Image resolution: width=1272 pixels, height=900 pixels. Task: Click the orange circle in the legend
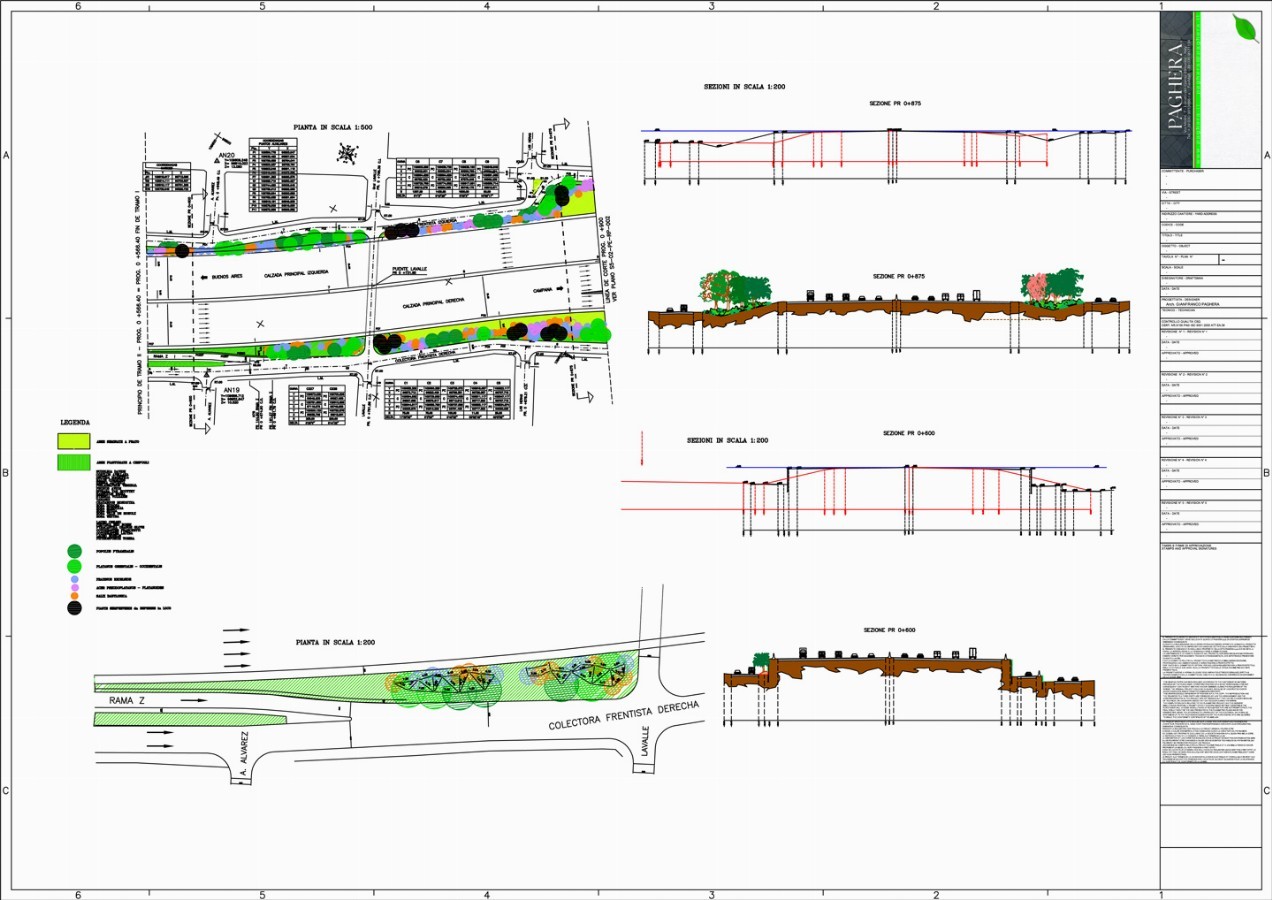[74, 596]
